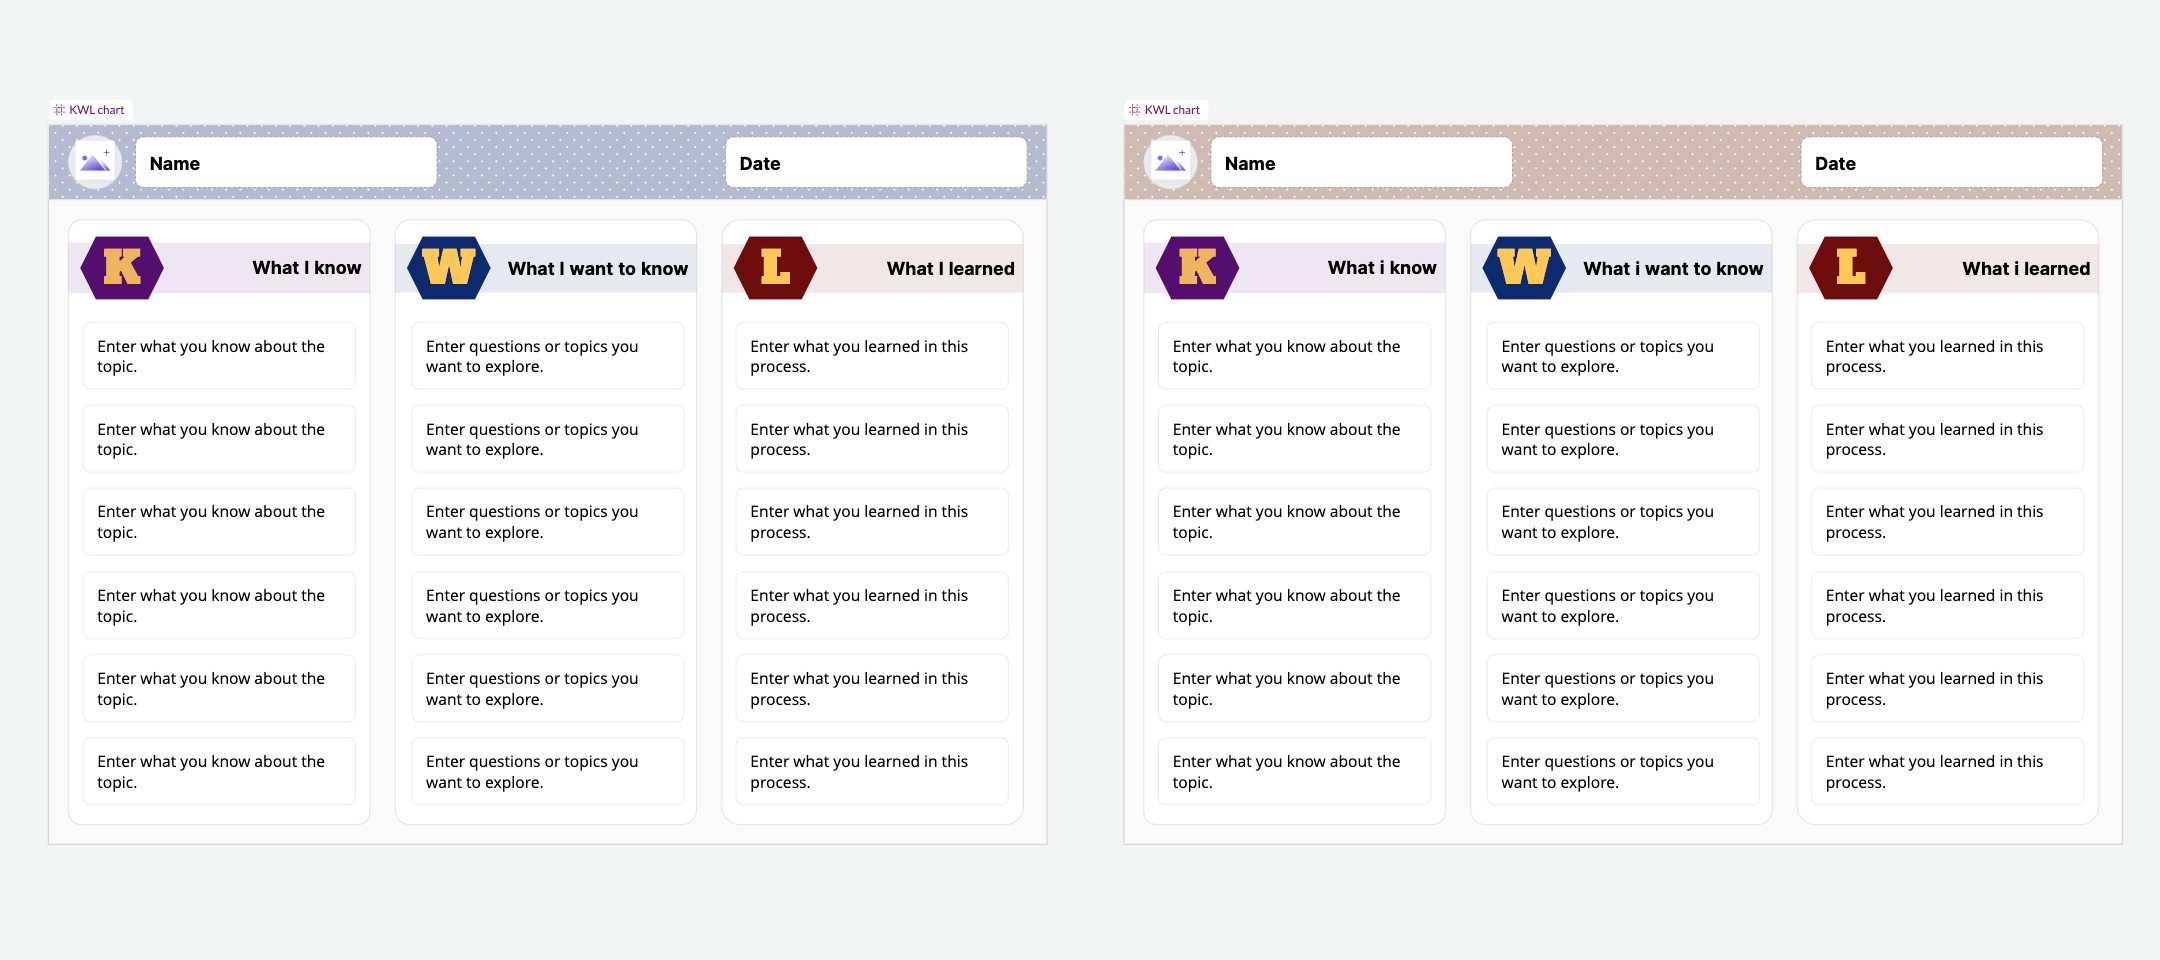This screenshot has height=960, width=2160.
Task: Select 'What i learned' heading in right chart
Action: (2025, 269)
